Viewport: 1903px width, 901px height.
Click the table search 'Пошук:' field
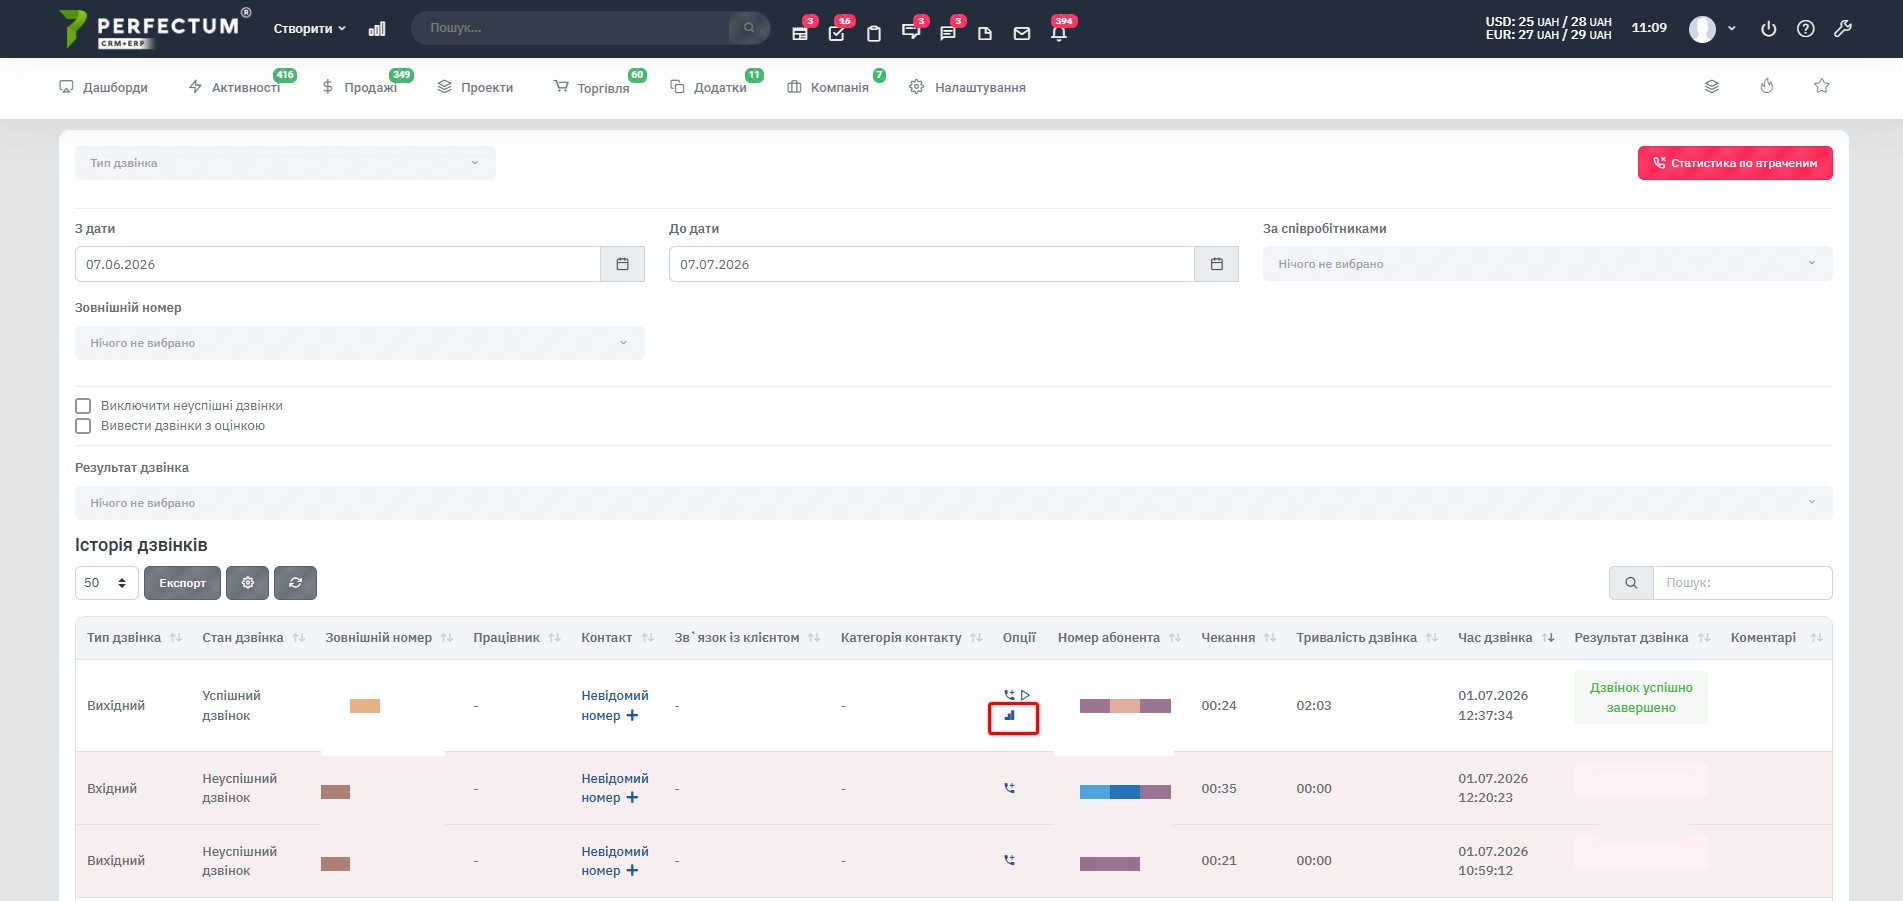1743,583
